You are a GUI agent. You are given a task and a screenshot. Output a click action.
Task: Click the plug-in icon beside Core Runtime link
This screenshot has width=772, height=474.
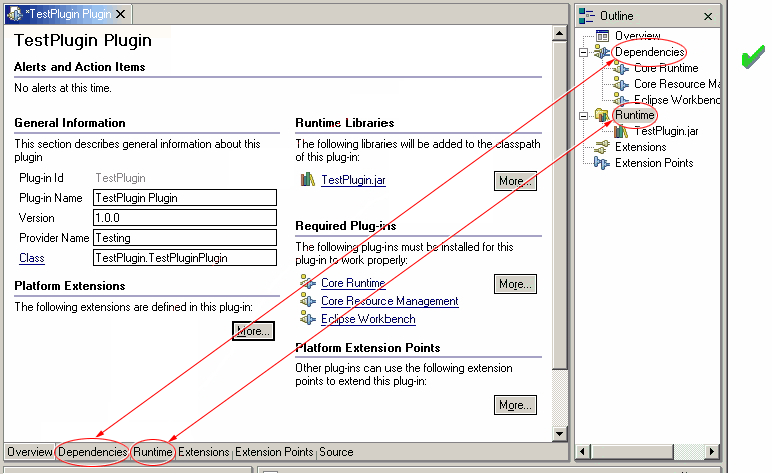coord(308,283)
